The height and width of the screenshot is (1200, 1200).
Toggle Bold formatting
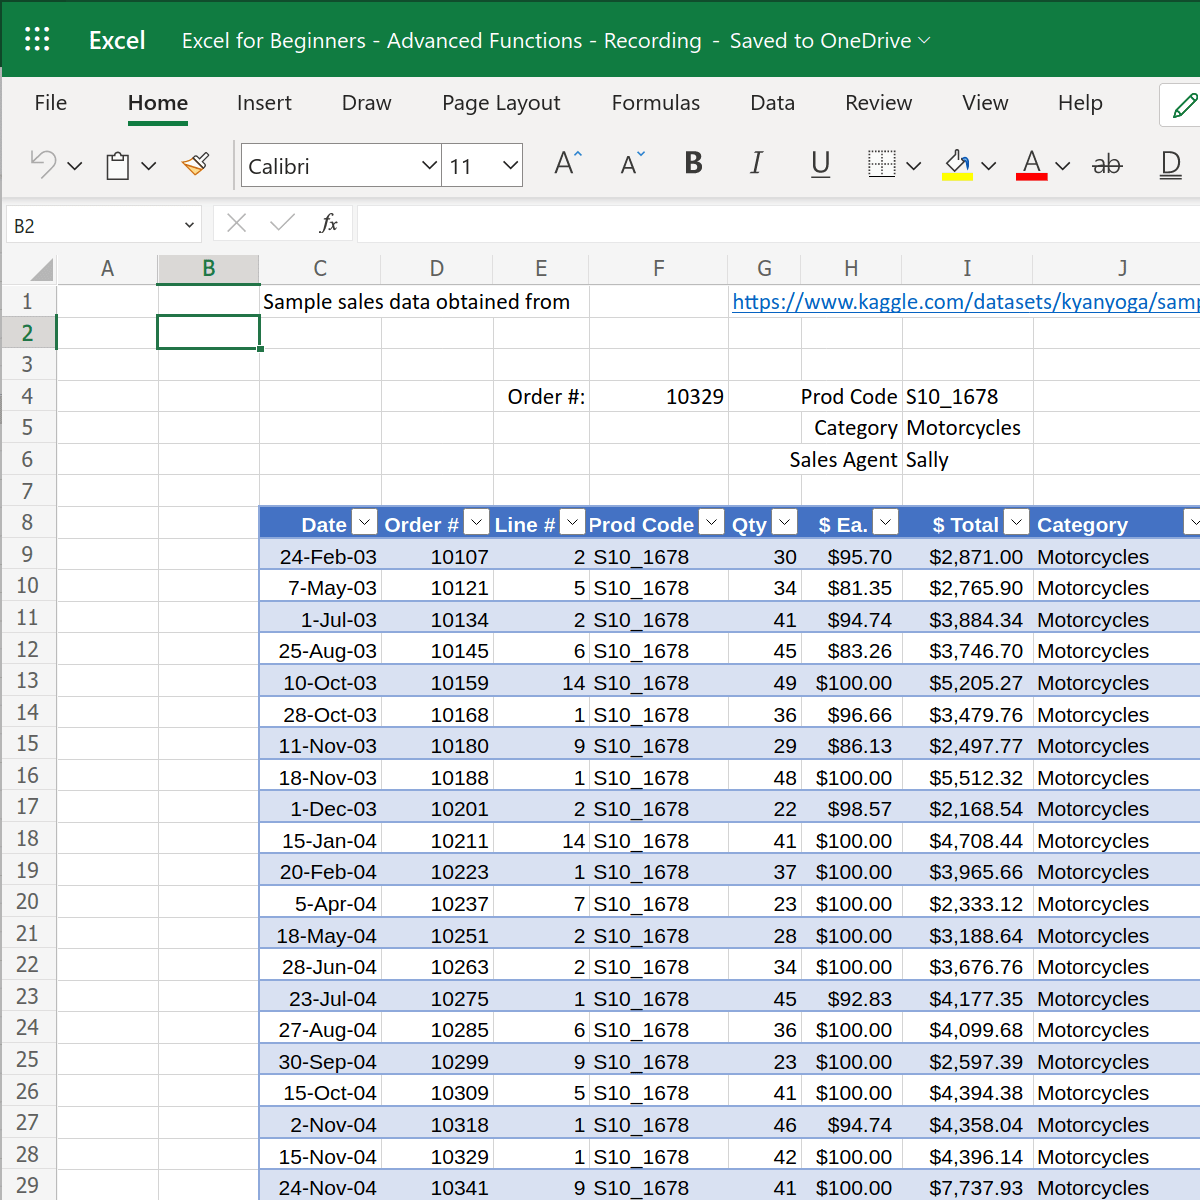coord(693,164)
